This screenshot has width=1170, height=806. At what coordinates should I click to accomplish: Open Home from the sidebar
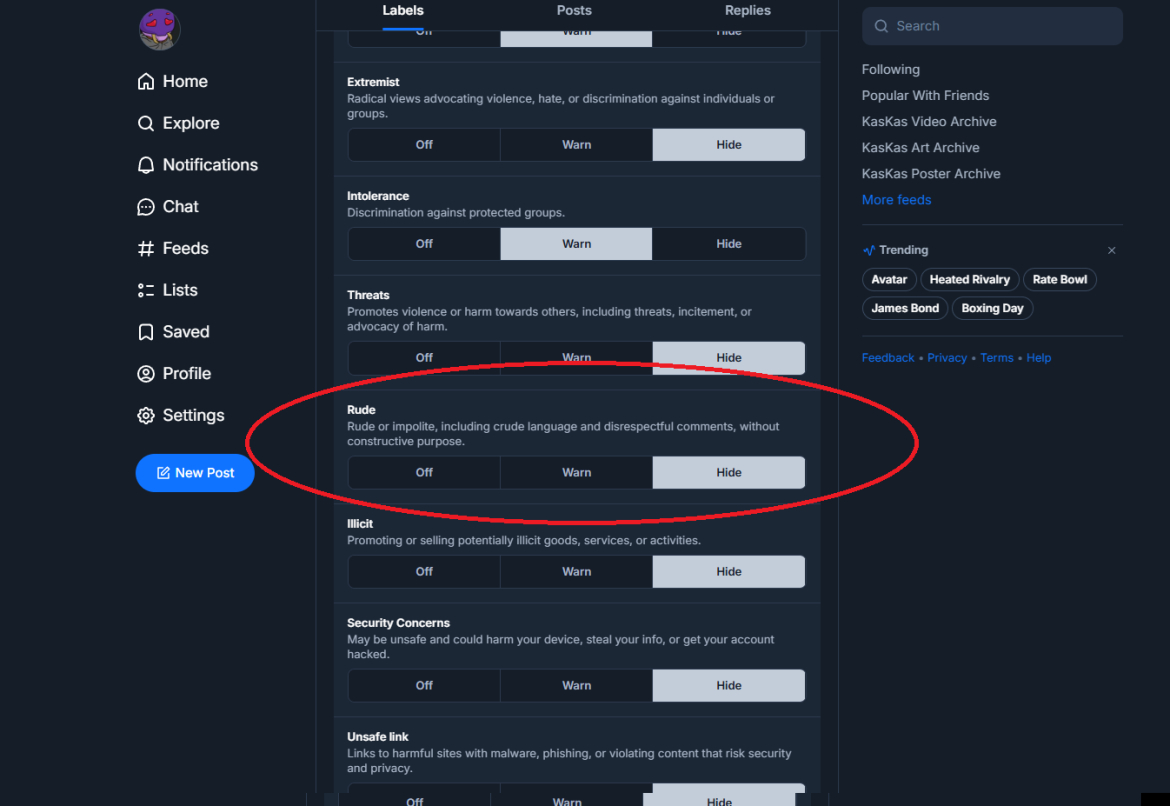[172, 81]
